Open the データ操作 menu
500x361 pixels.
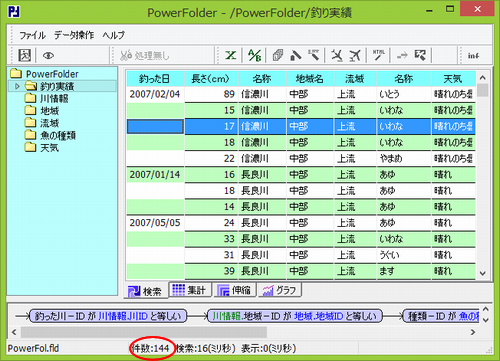click(x=74, y=35)
